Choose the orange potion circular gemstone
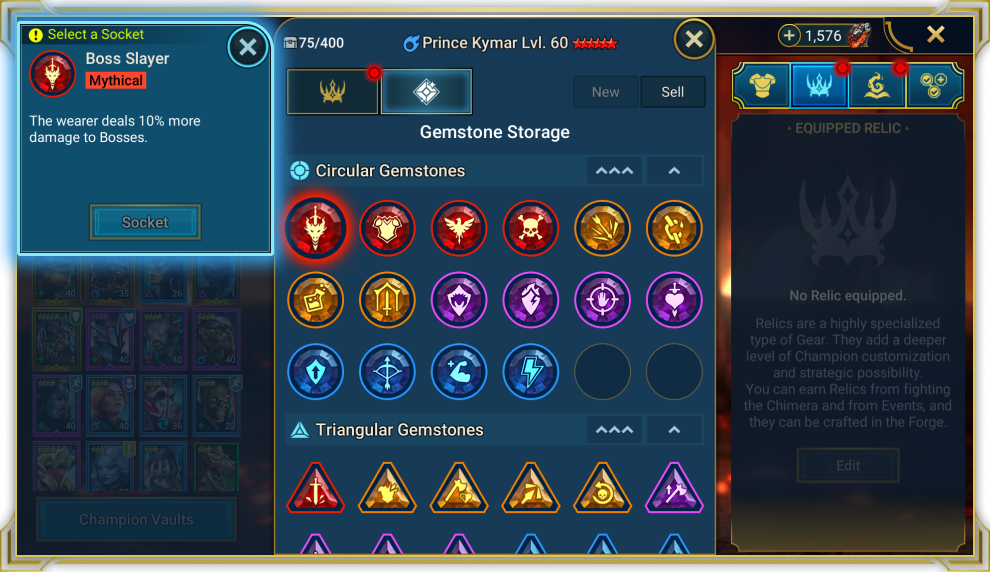 click(316, 300)
